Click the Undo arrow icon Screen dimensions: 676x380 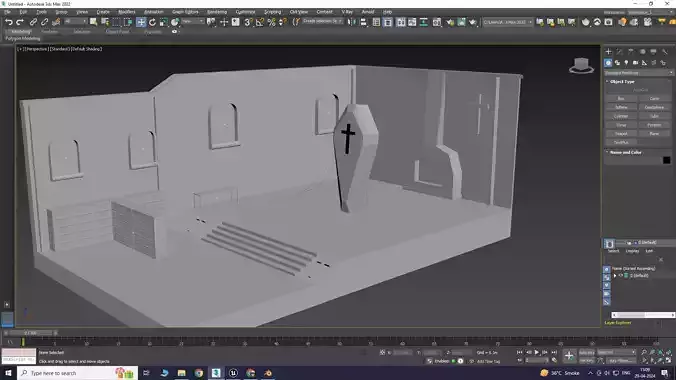coord(9,22)
